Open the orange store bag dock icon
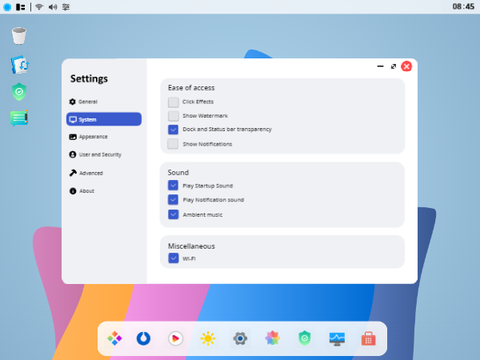Viewport: 480px width, 360px height. click(x=369, y=338)
